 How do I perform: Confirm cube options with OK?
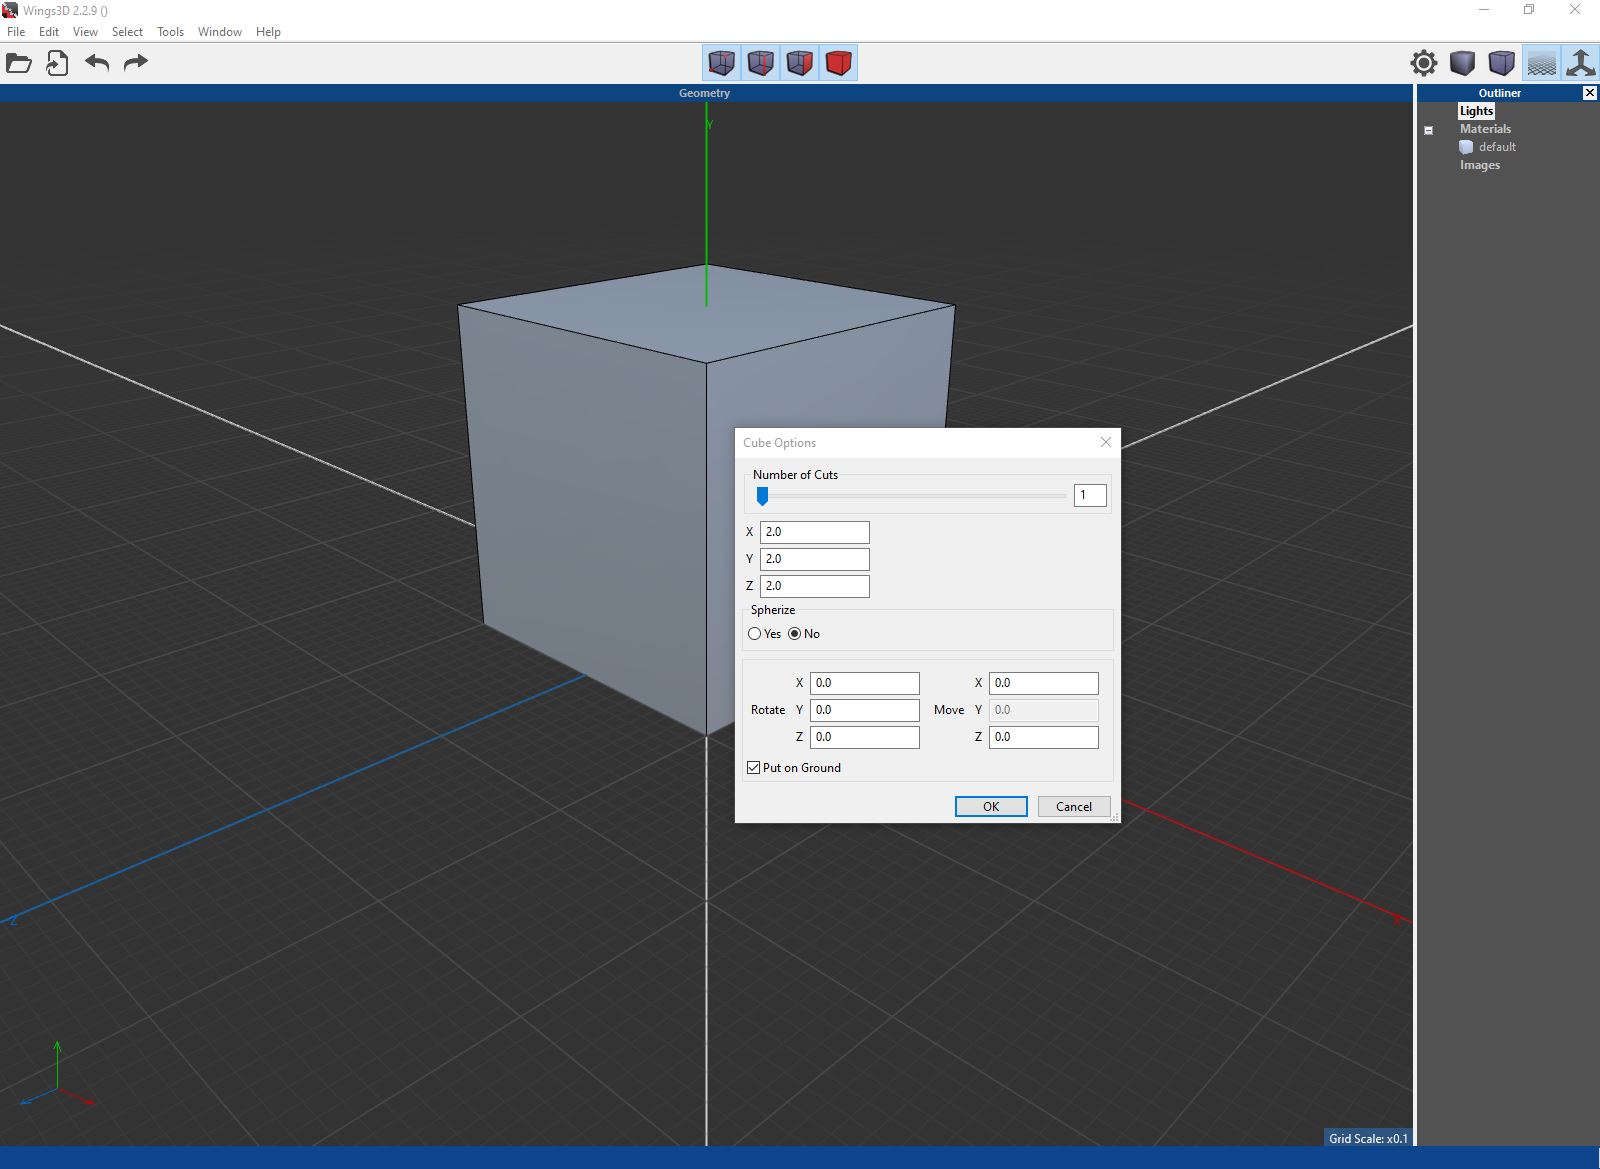pos(991,807)
